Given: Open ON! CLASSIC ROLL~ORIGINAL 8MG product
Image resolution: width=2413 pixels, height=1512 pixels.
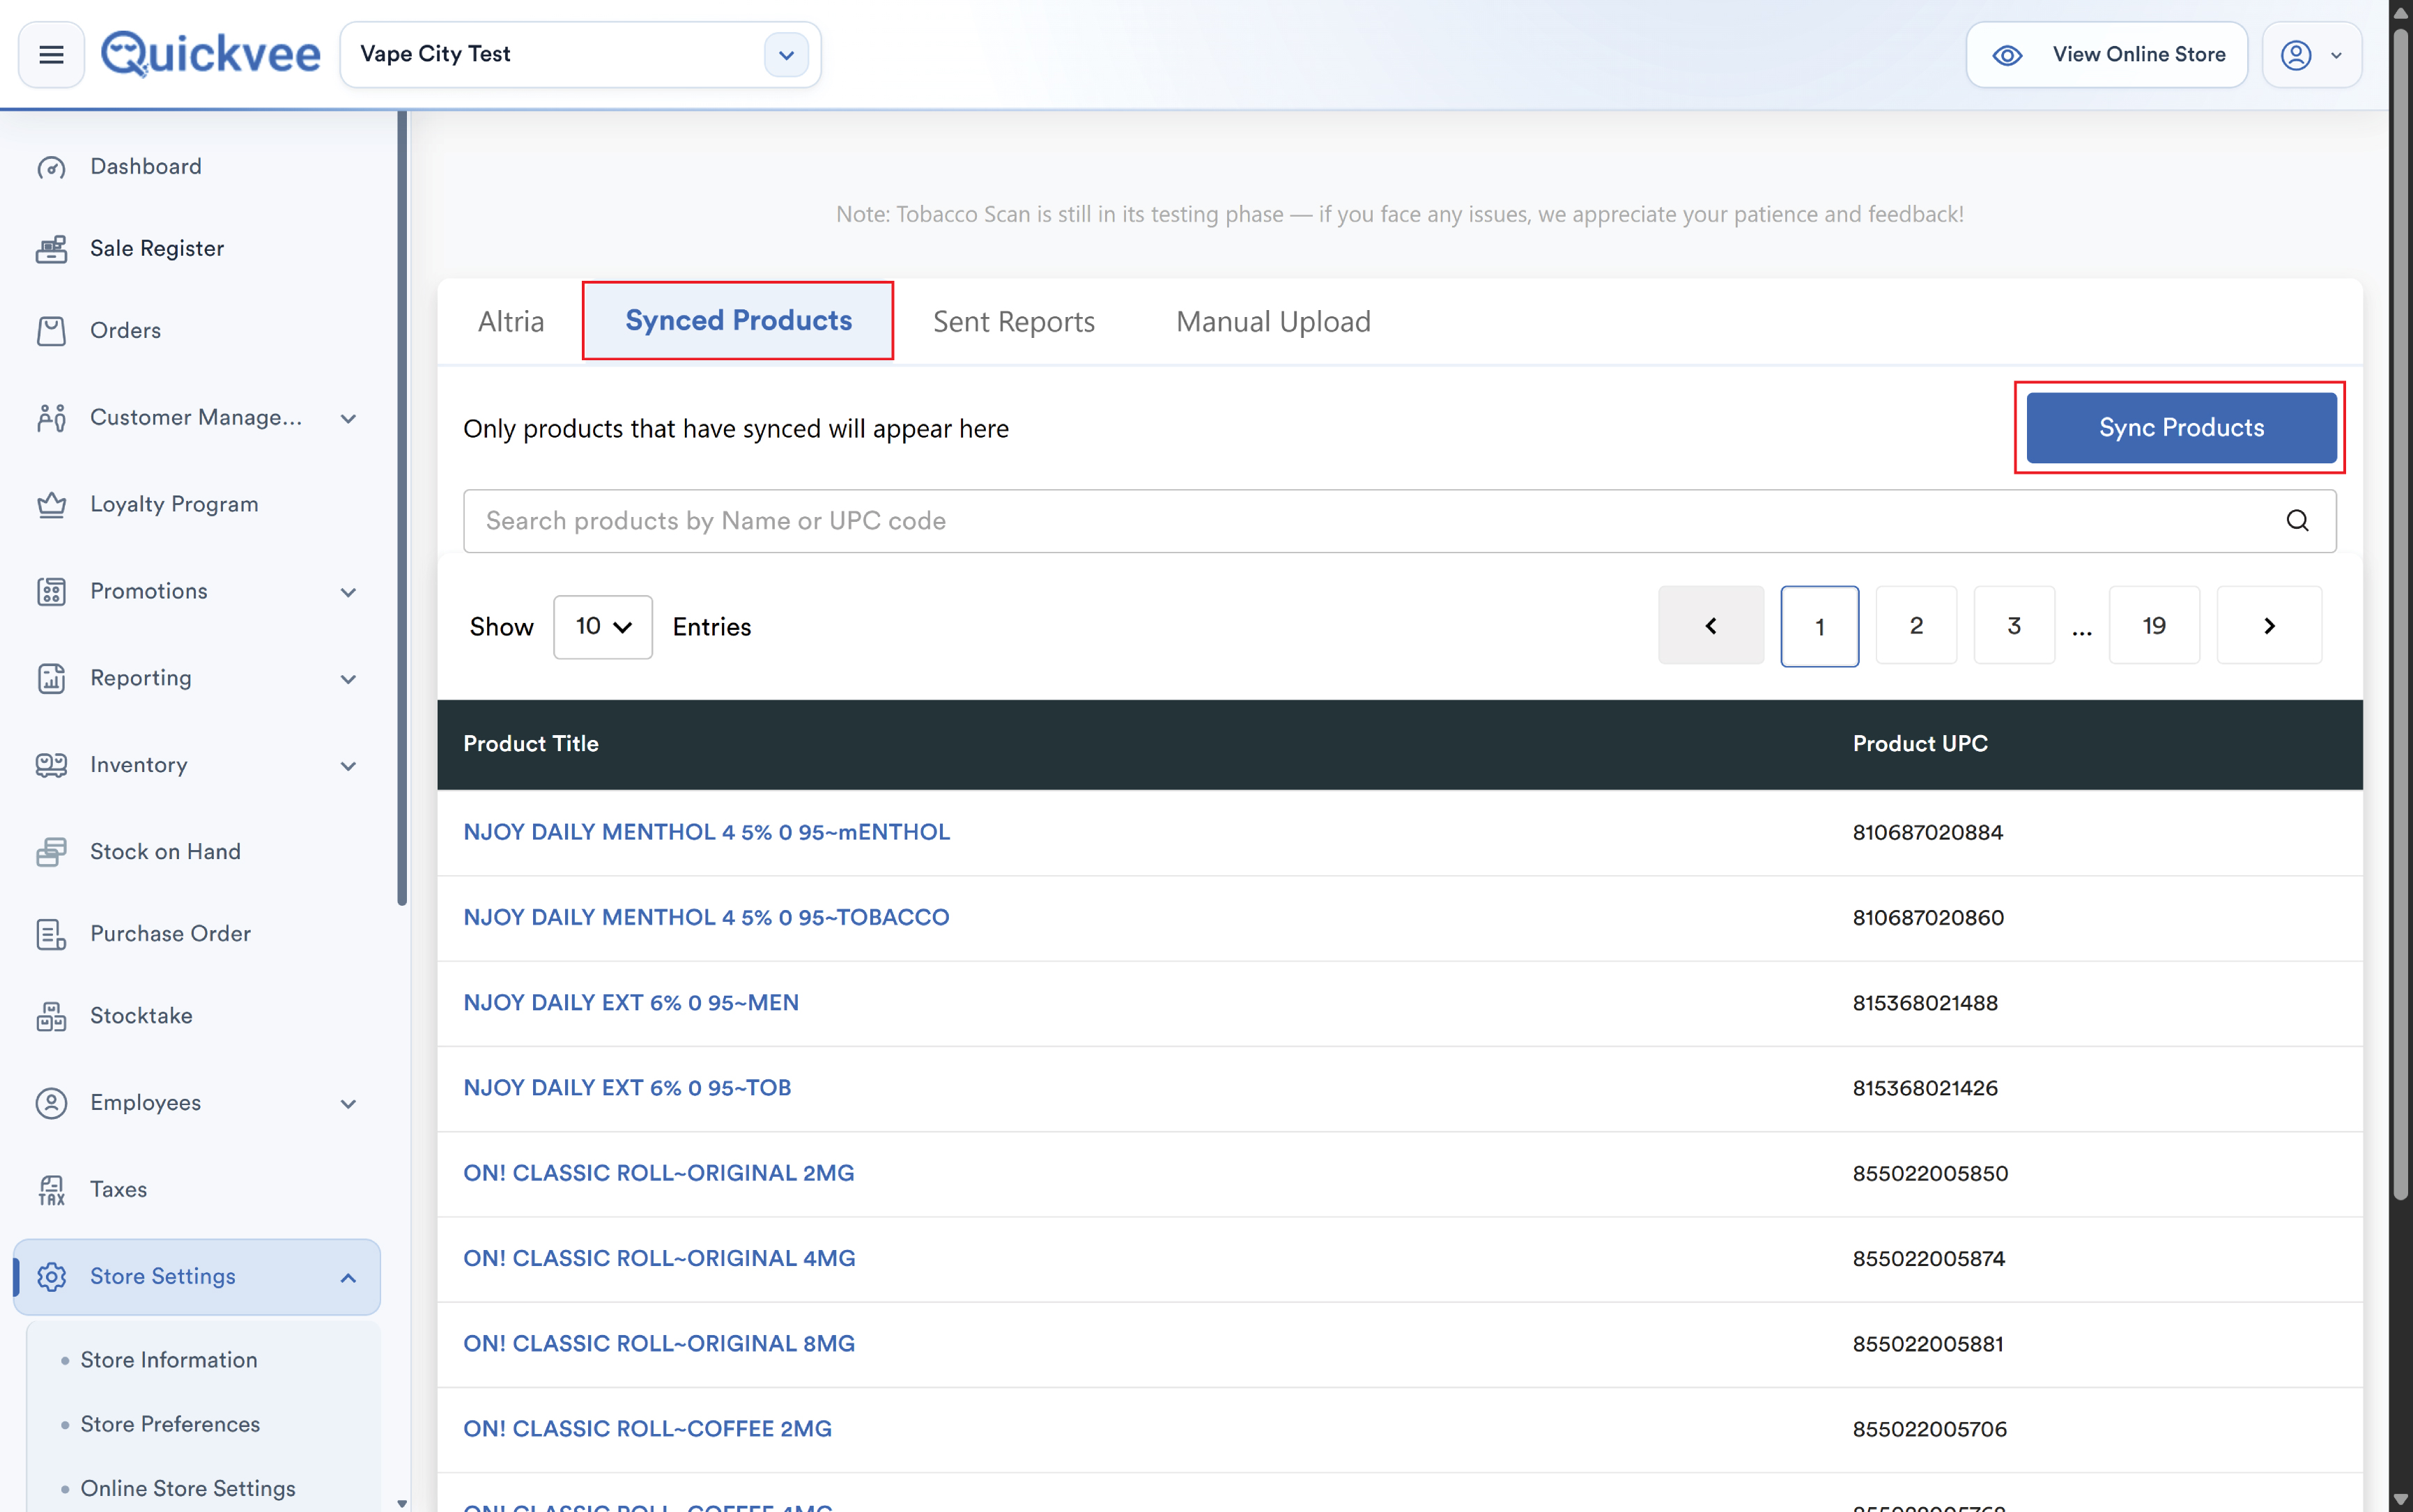Looking at the screenshot, I should click(659, 1343).
